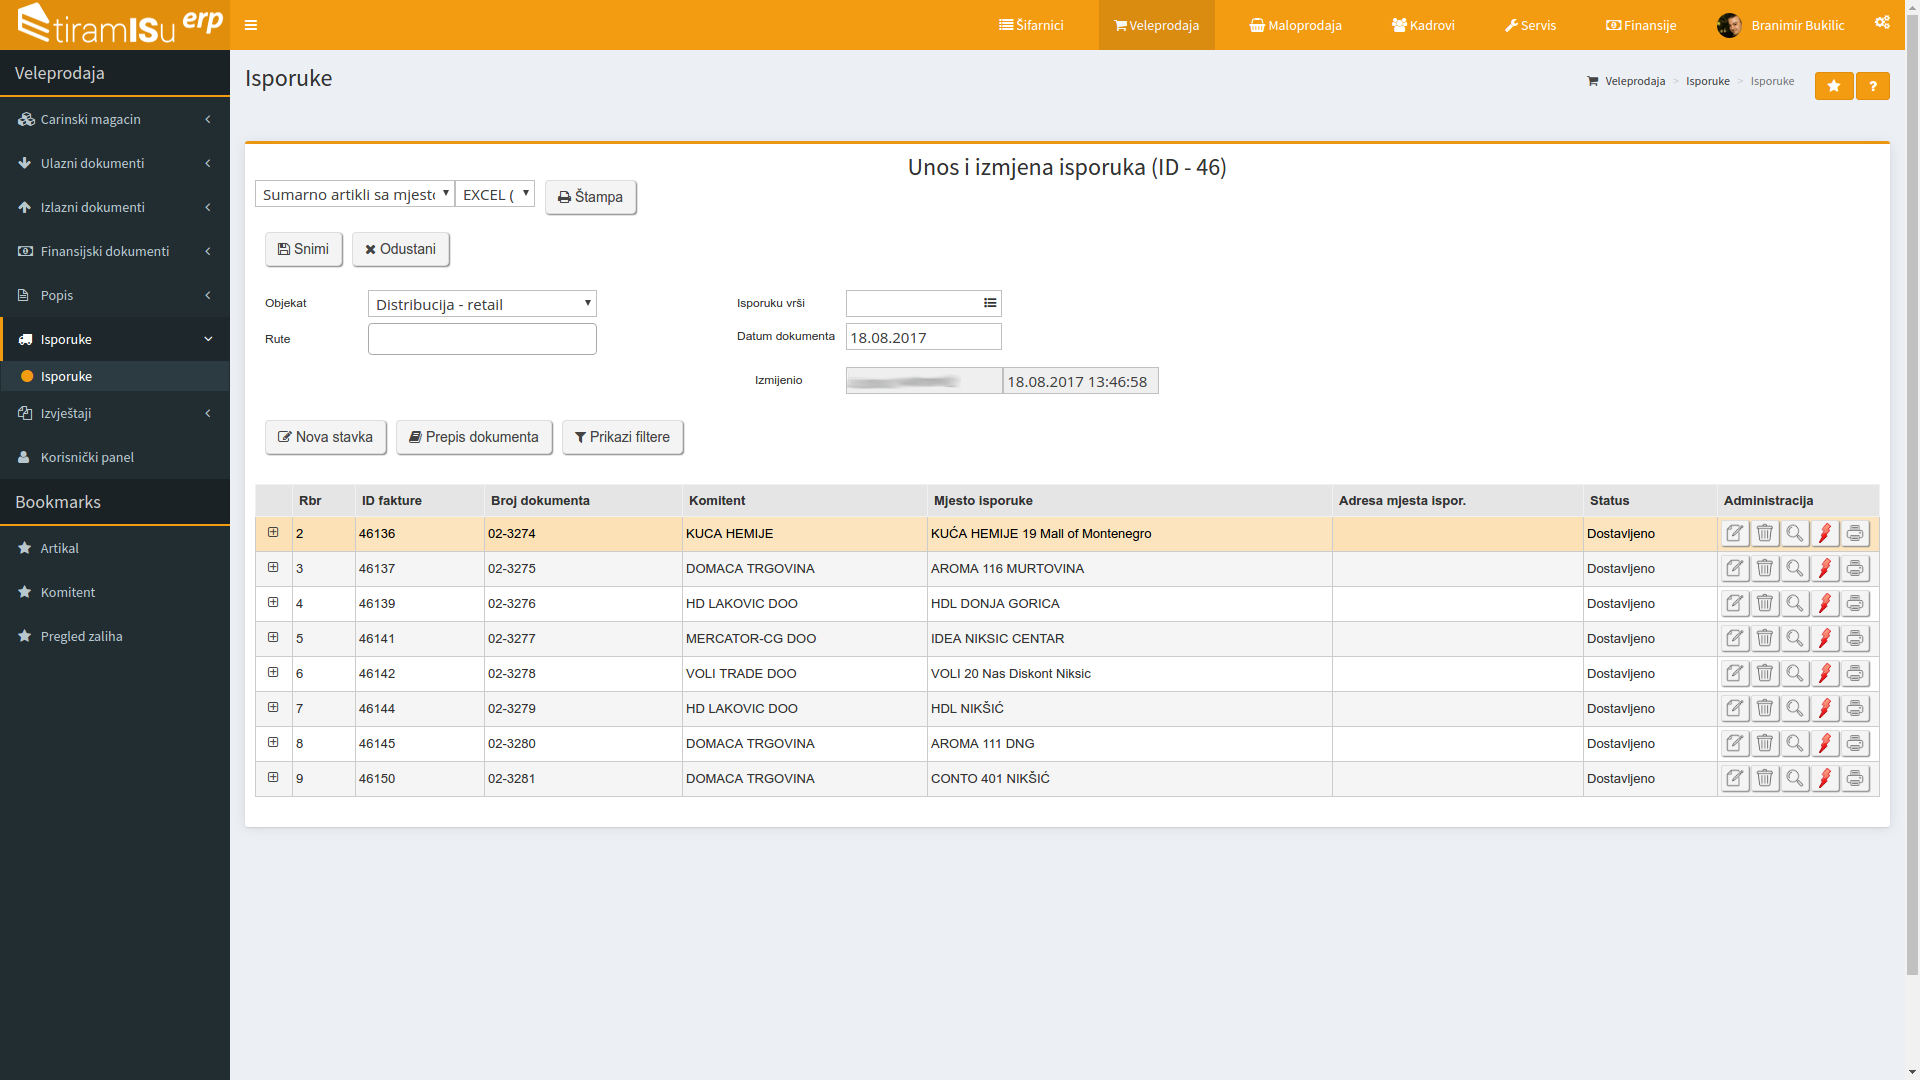Open the Maloprodaja top menu
Screen dimensions: 1920x1080
(x=1296, y=25)
